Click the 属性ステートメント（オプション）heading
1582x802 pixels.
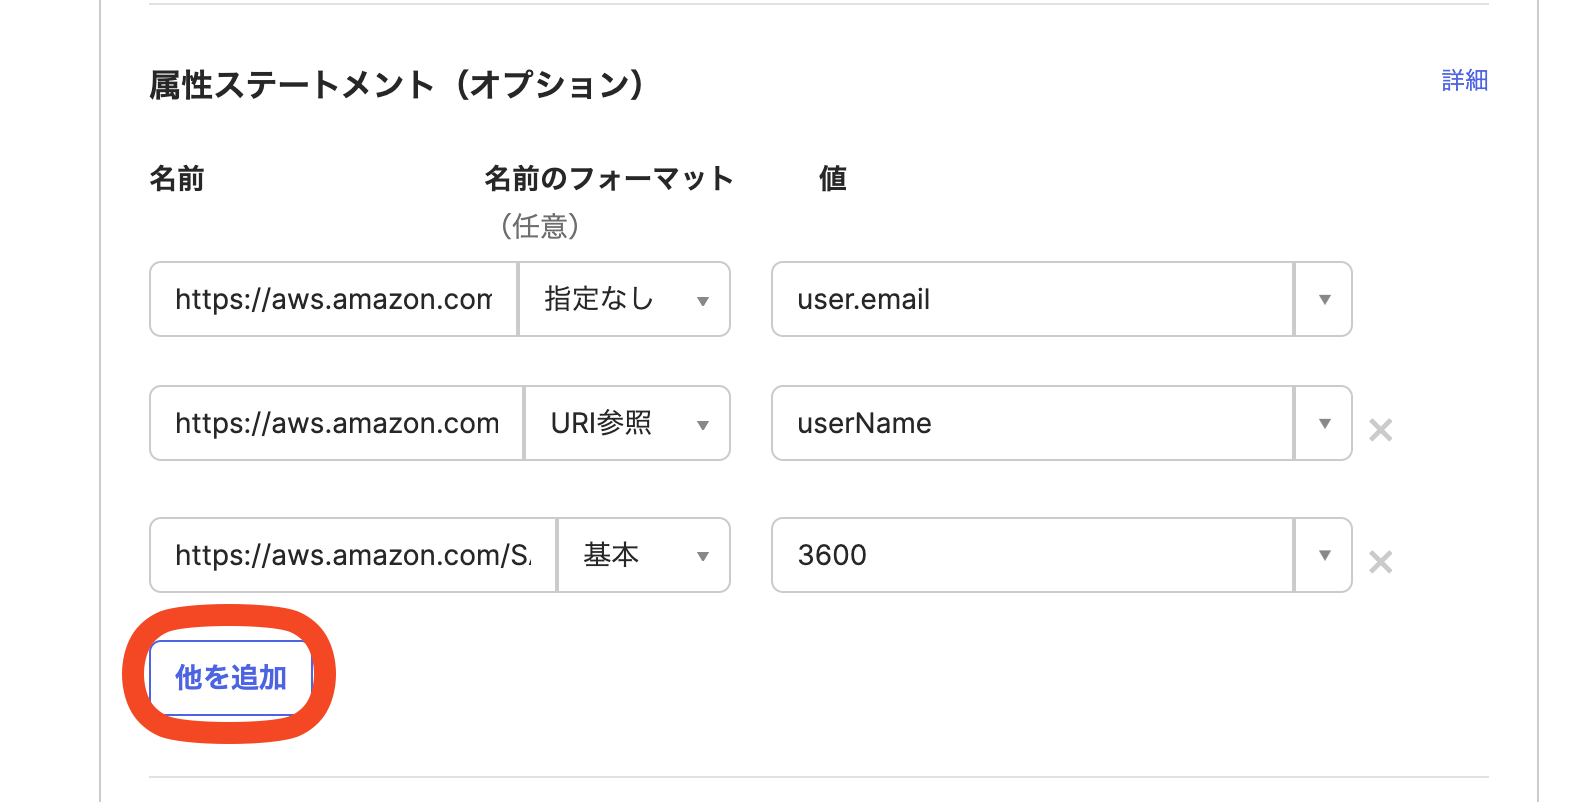point(397,84)
